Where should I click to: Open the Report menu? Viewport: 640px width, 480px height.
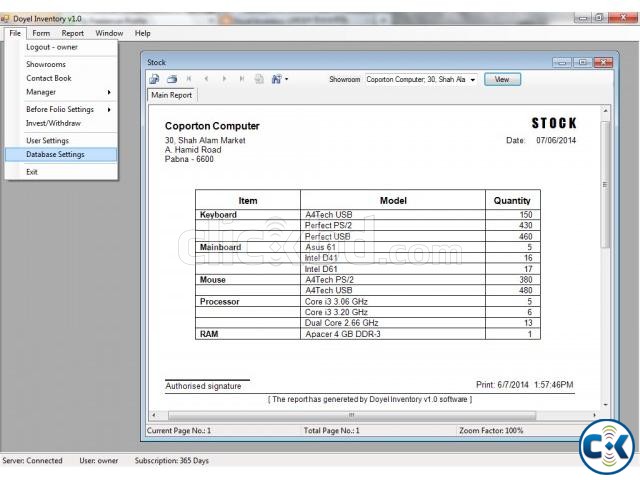click(73, 33)
